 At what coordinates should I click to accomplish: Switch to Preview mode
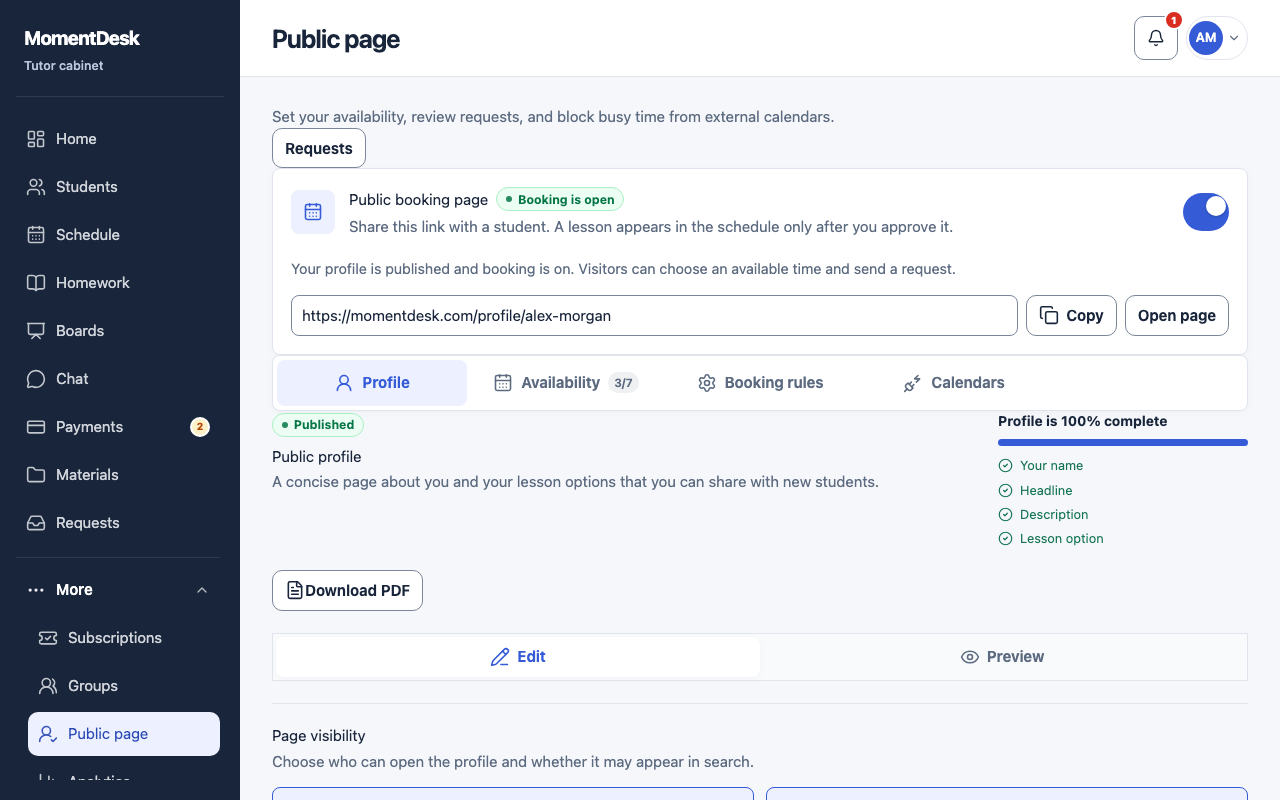click(1002, 657)
